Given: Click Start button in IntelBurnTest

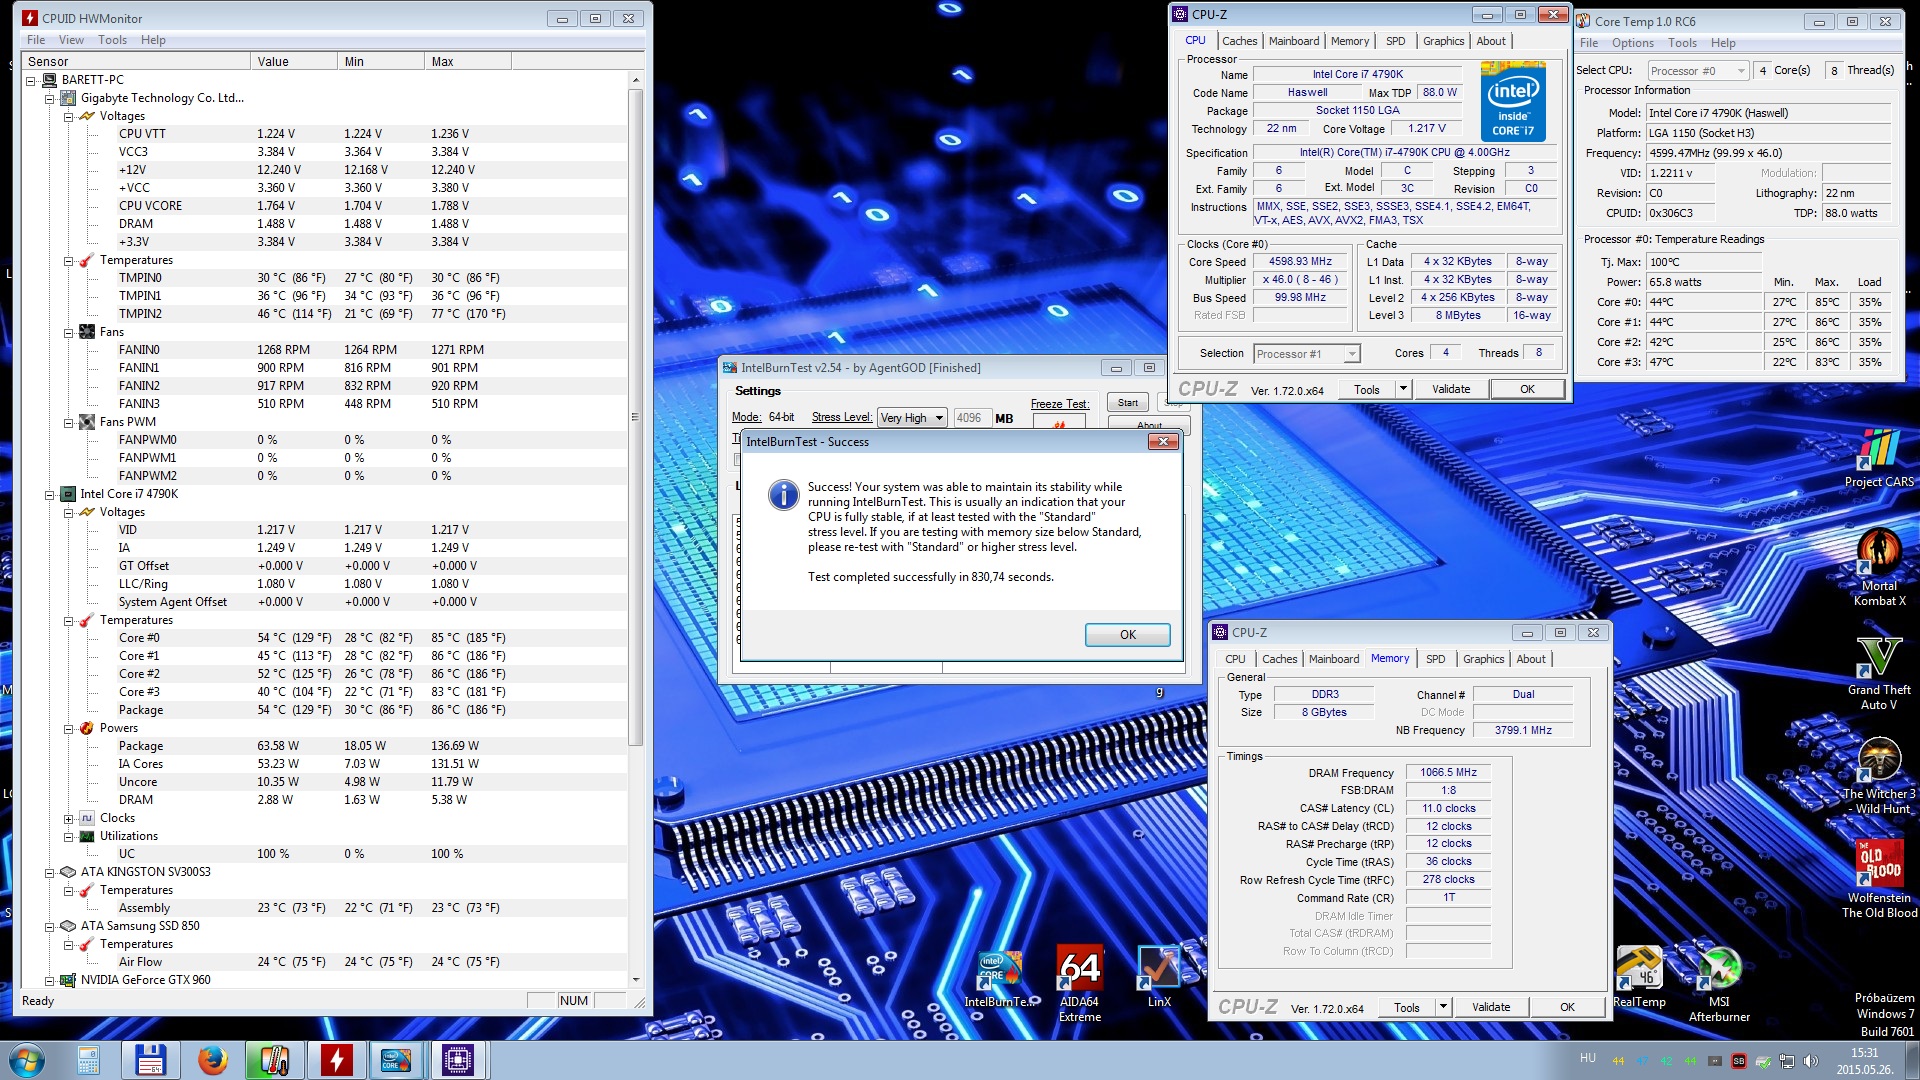Looking at the screenshot, I should [1128, 402].
